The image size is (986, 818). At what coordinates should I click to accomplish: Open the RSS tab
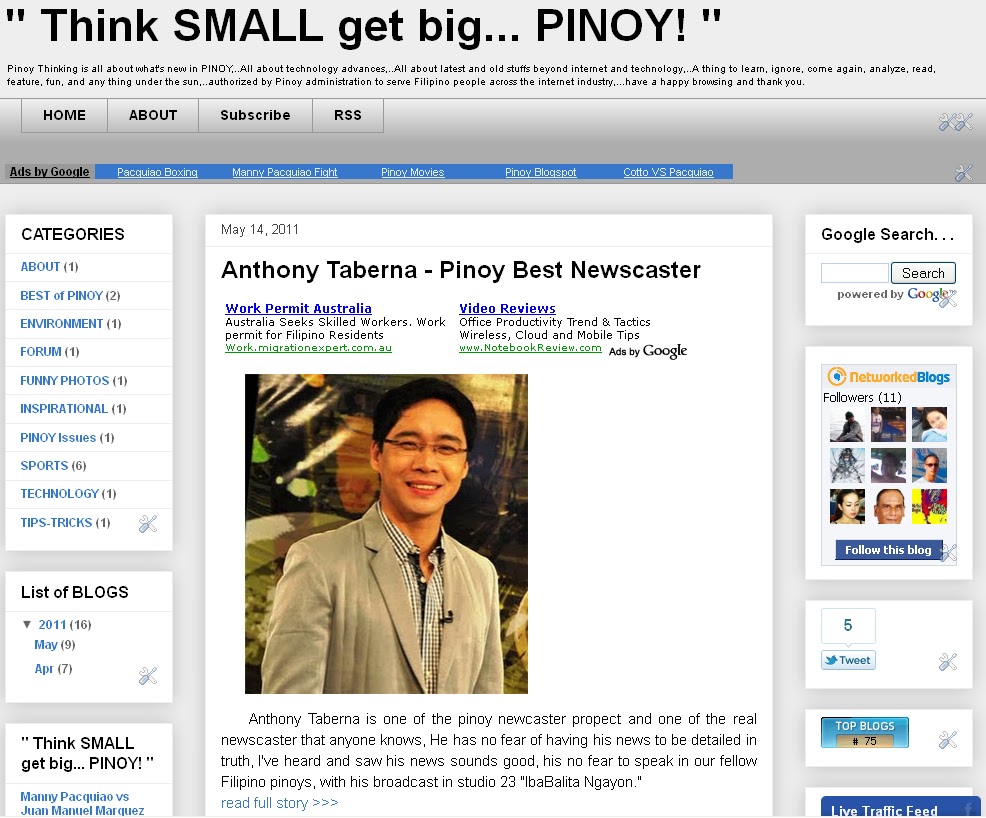tap(347, 115)
